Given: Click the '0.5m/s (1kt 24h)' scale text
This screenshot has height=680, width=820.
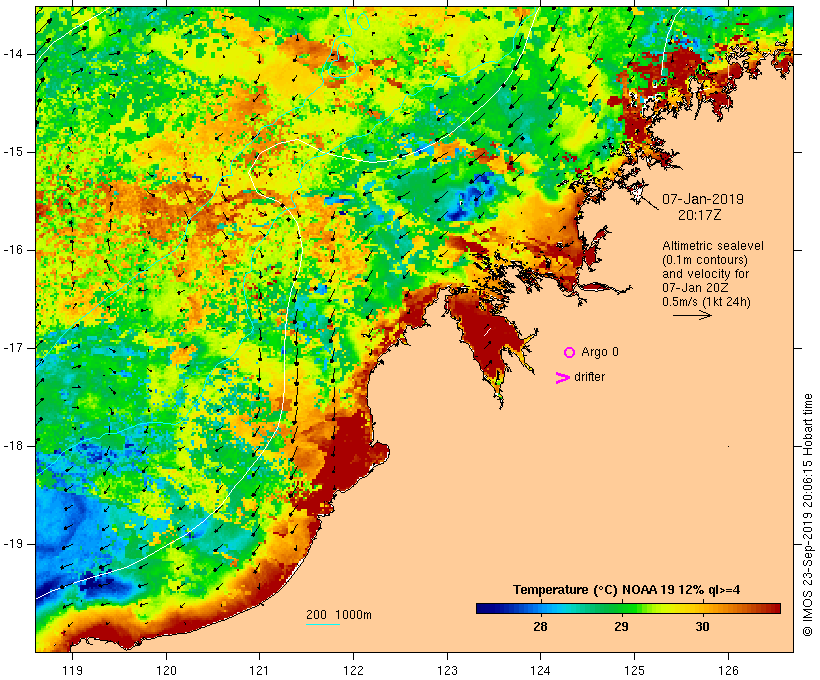Looking at the screenshot, I should (x=707, y=302).
